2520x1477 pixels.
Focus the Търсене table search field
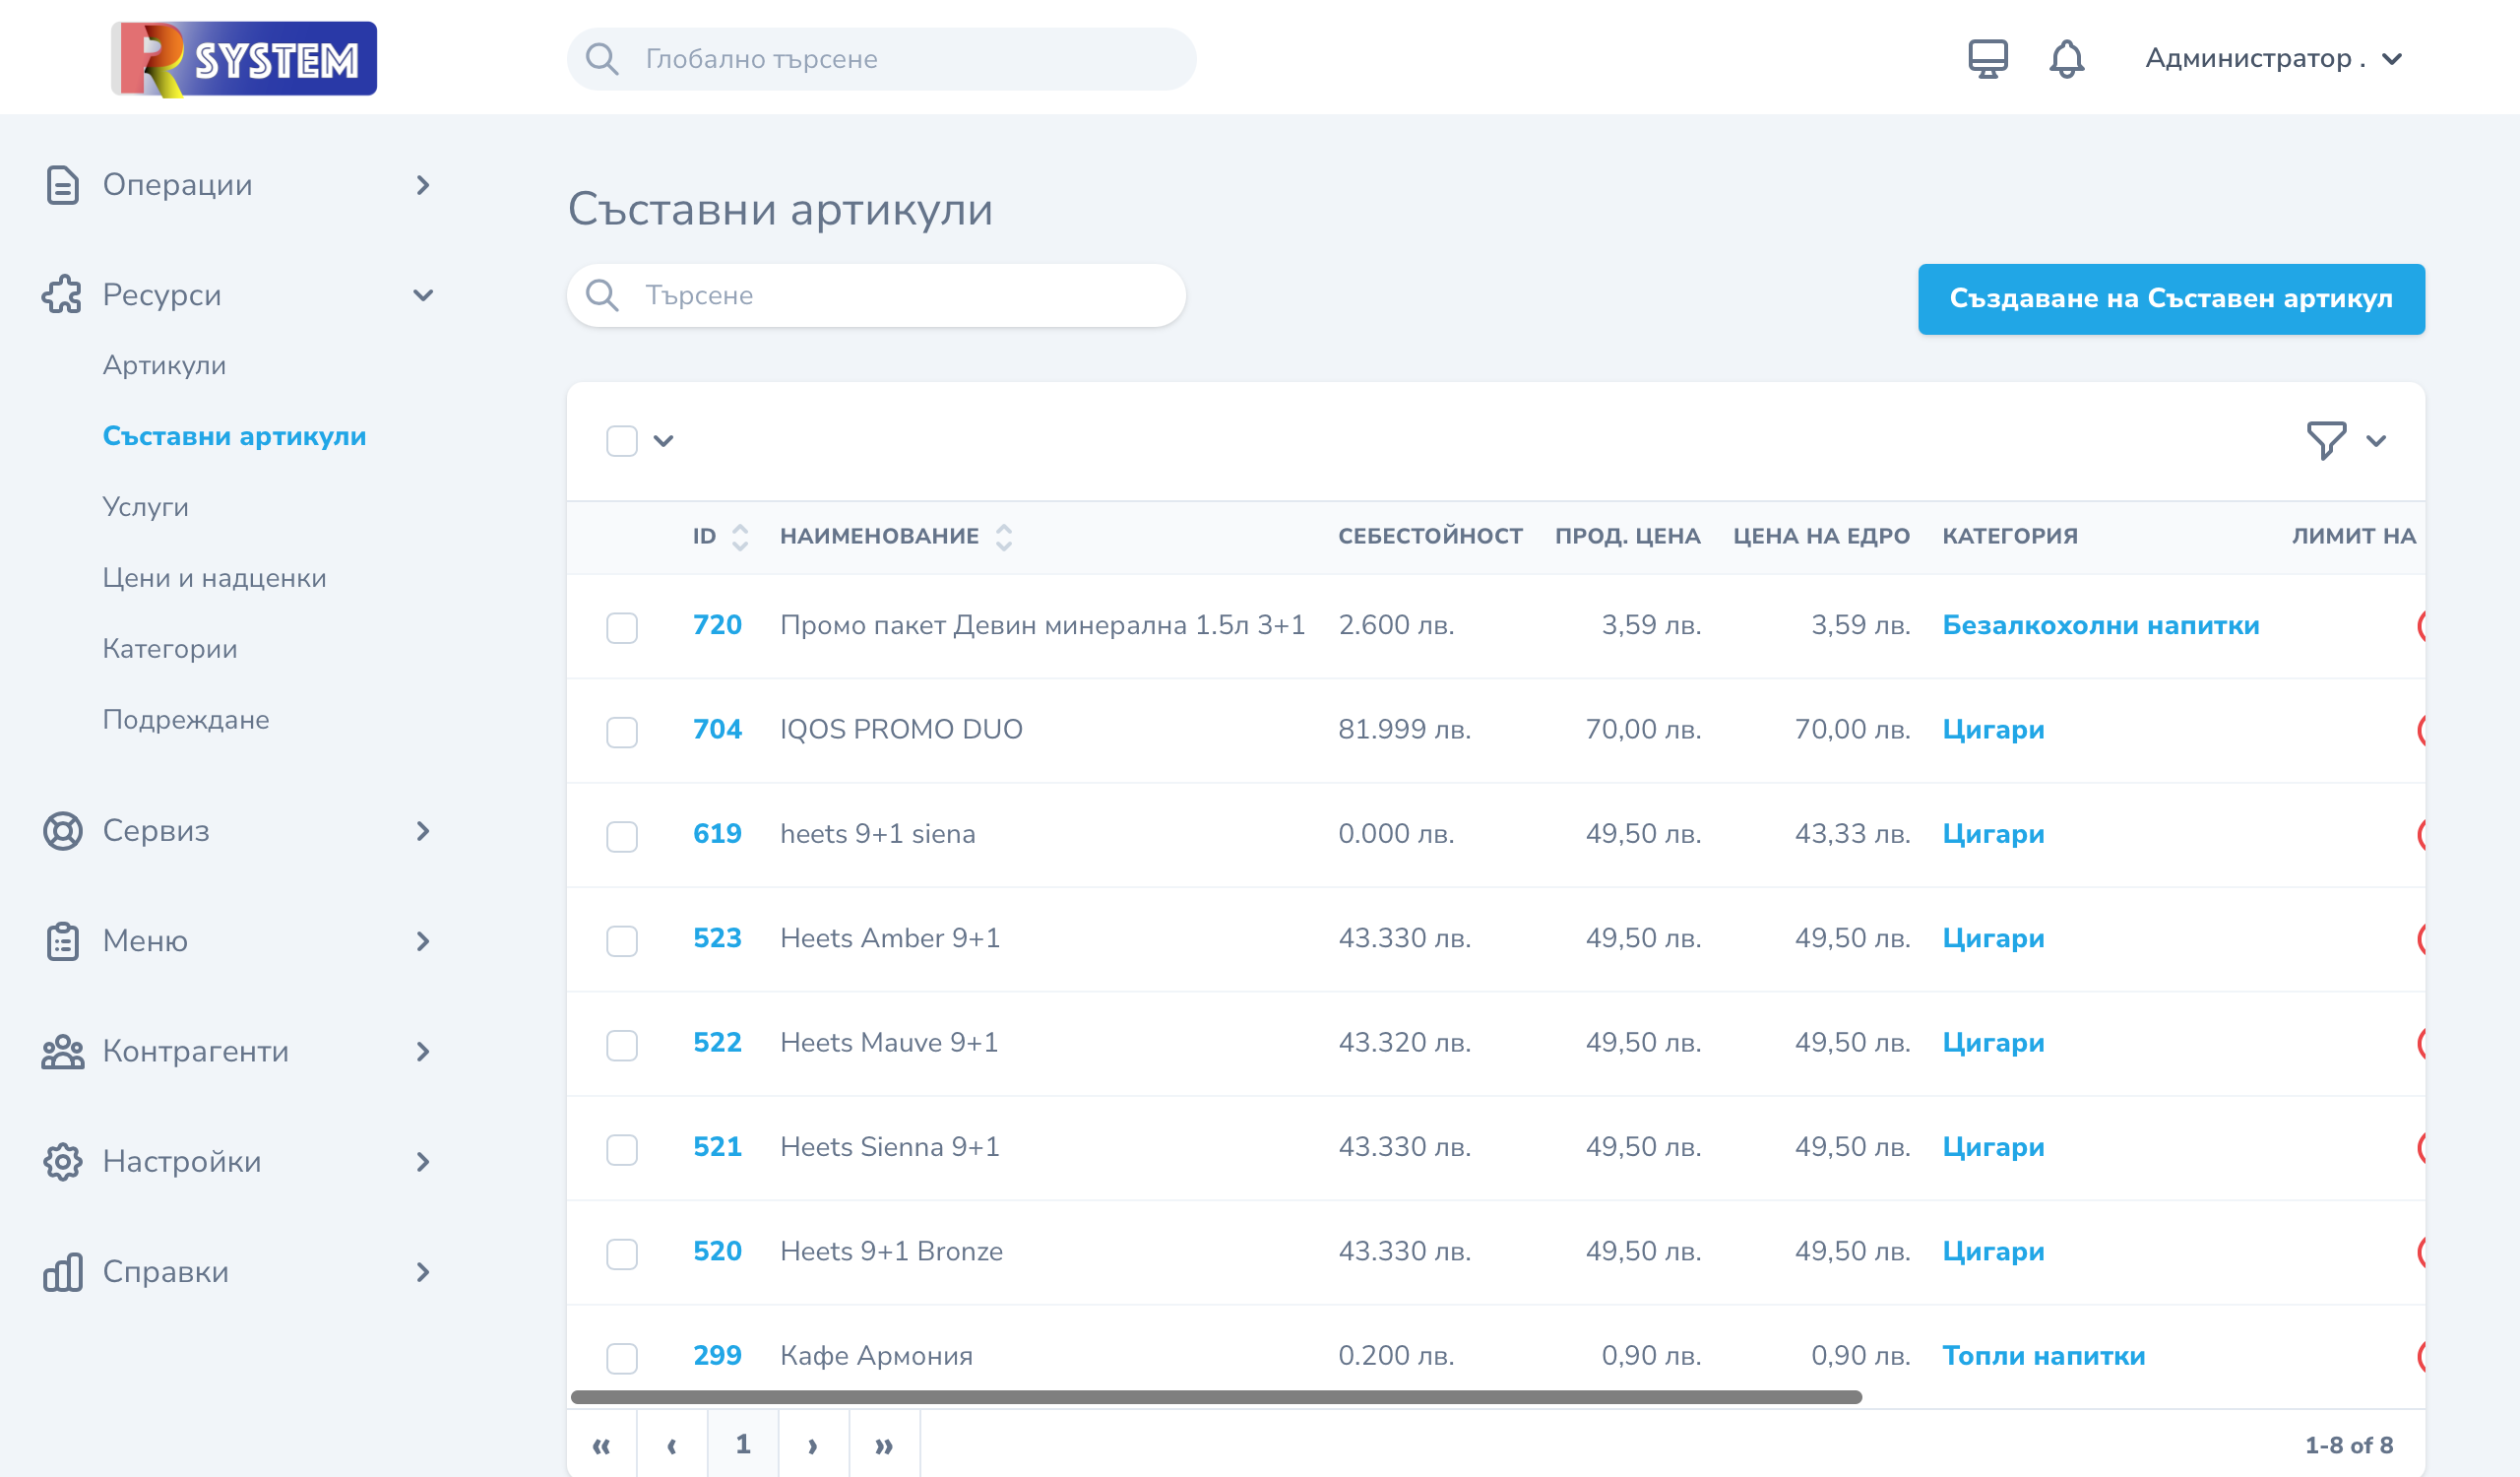coord(876,295)
